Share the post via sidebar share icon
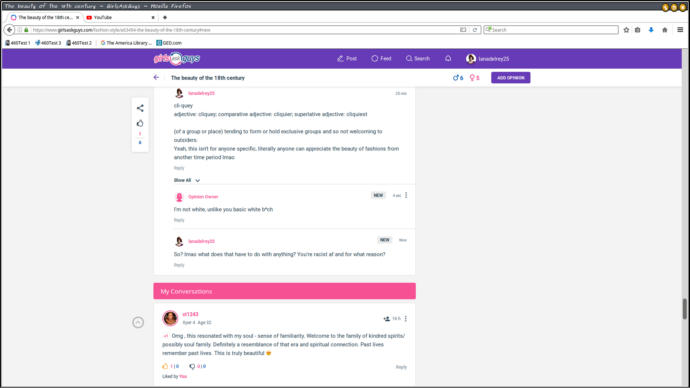The image size is (690, 388). [x=140, y=108]
